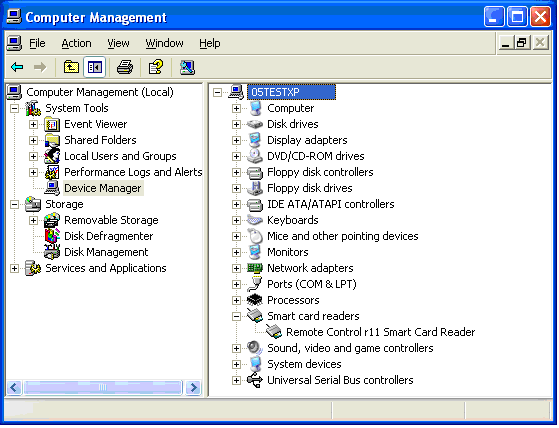Select the Computer device category text
Screen dimensions: 559x428
tap(291, 108)
